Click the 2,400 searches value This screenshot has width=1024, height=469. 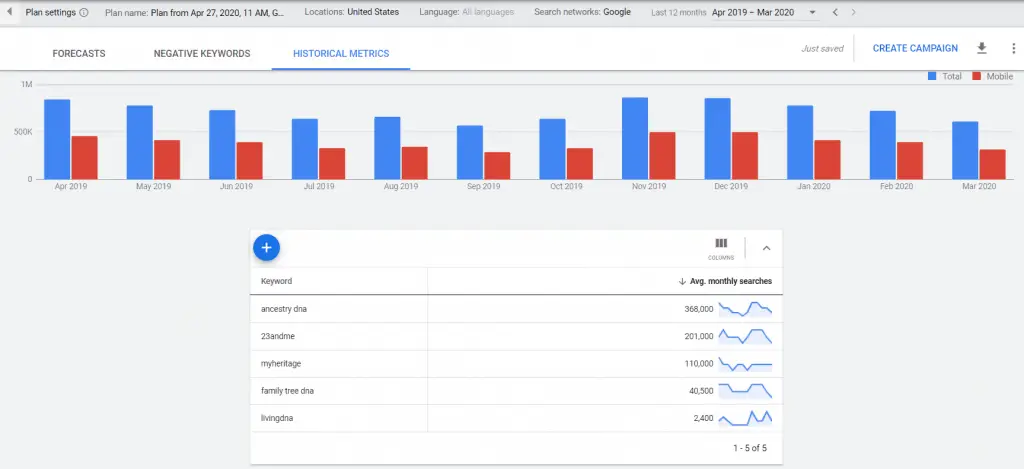click(703, 419)
